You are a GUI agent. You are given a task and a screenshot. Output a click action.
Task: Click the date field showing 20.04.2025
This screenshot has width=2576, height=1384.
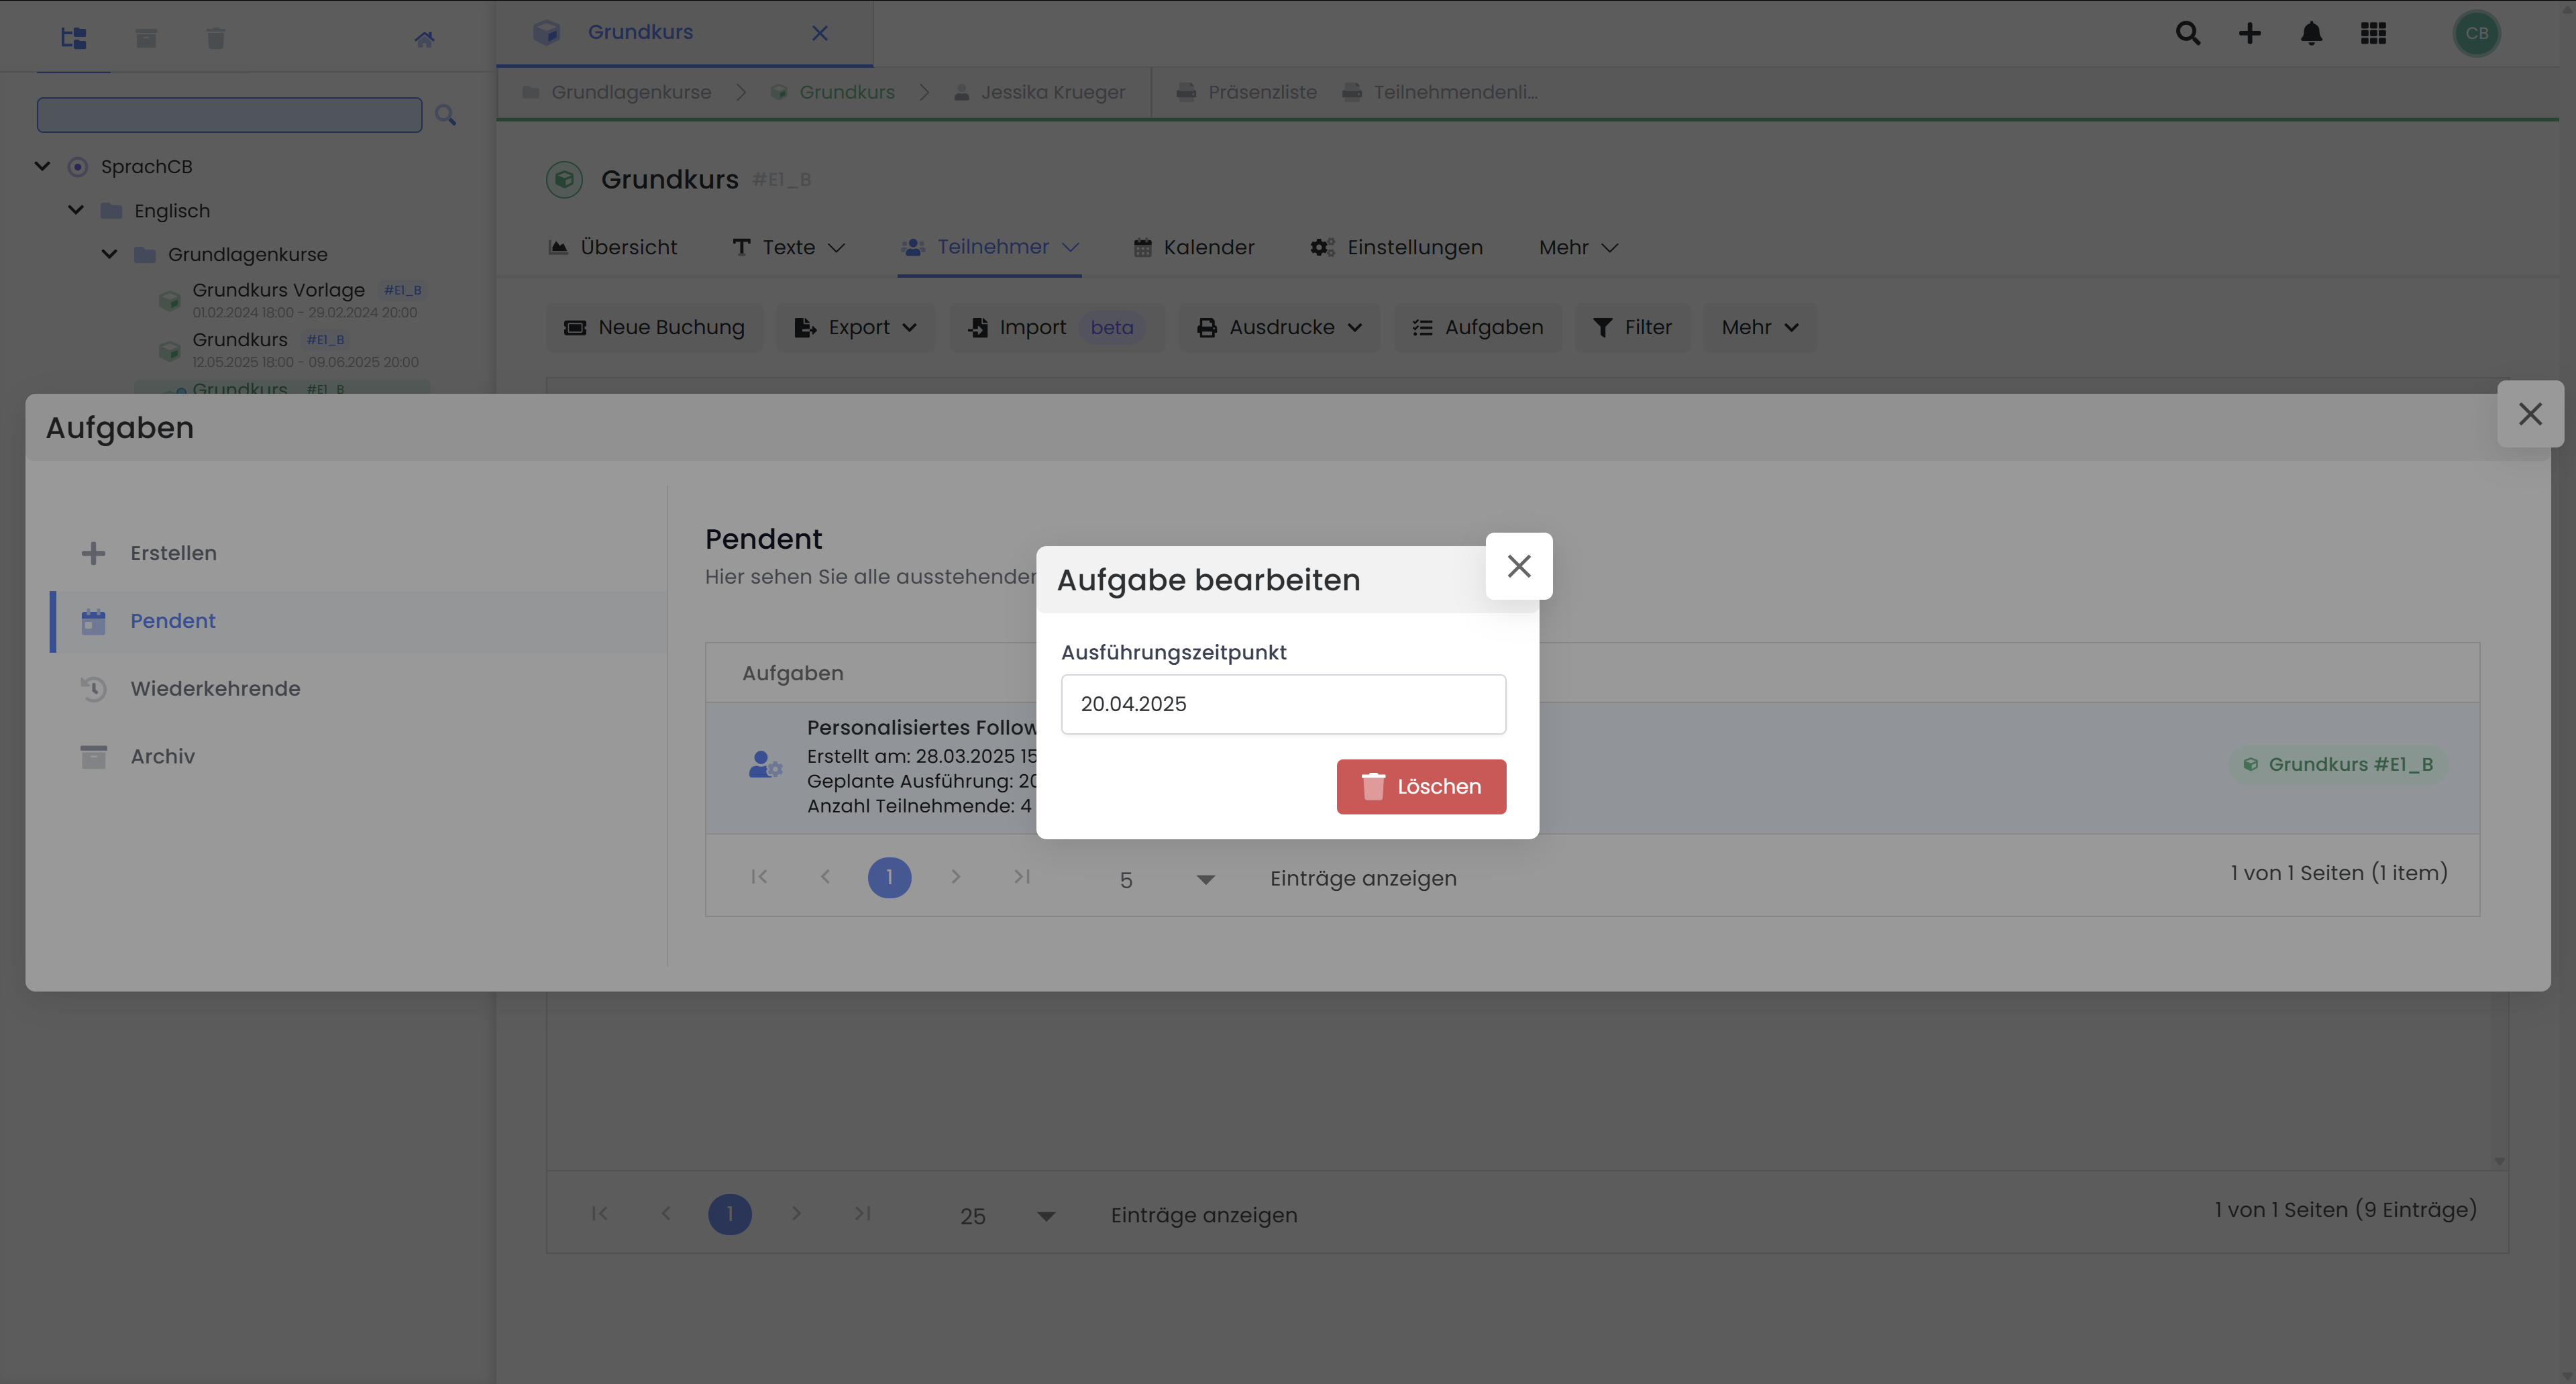pos(1283,703)
